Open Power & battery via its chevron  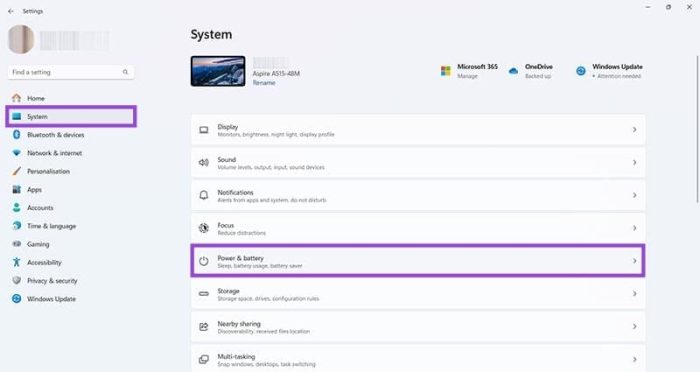(634, 261)
